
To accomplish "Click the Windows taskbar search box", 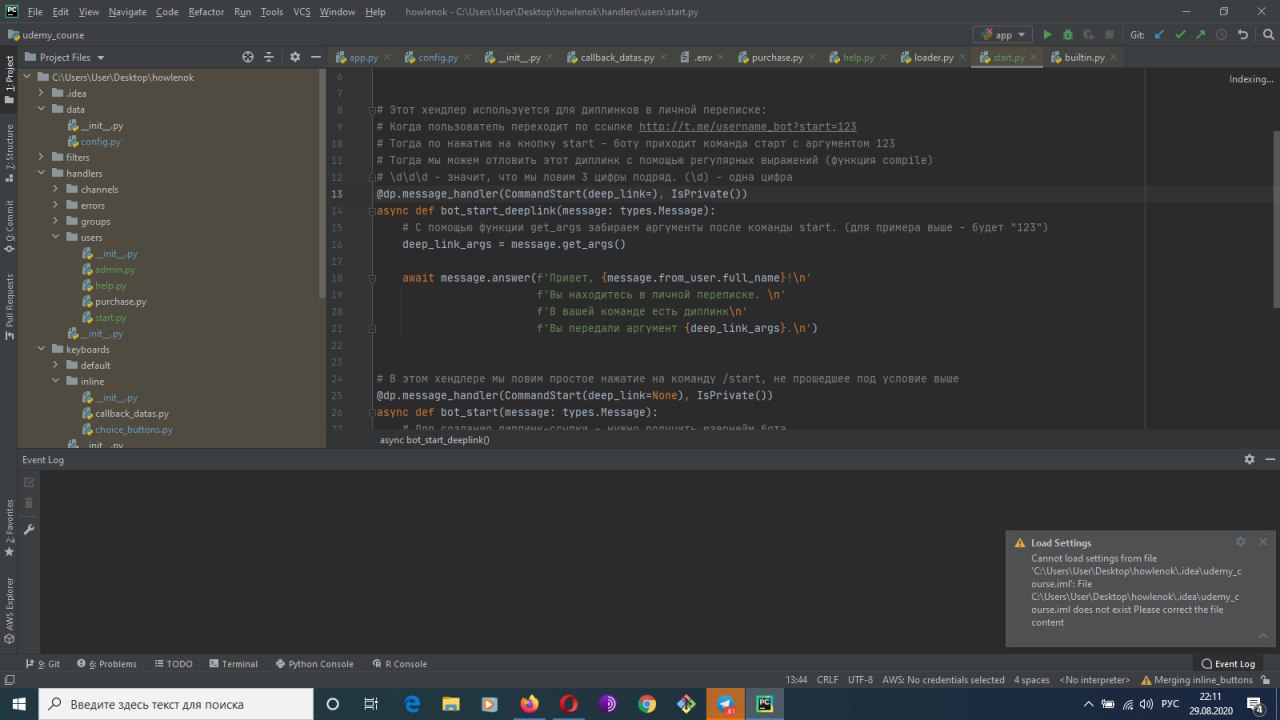I will (x=175, y=704).
